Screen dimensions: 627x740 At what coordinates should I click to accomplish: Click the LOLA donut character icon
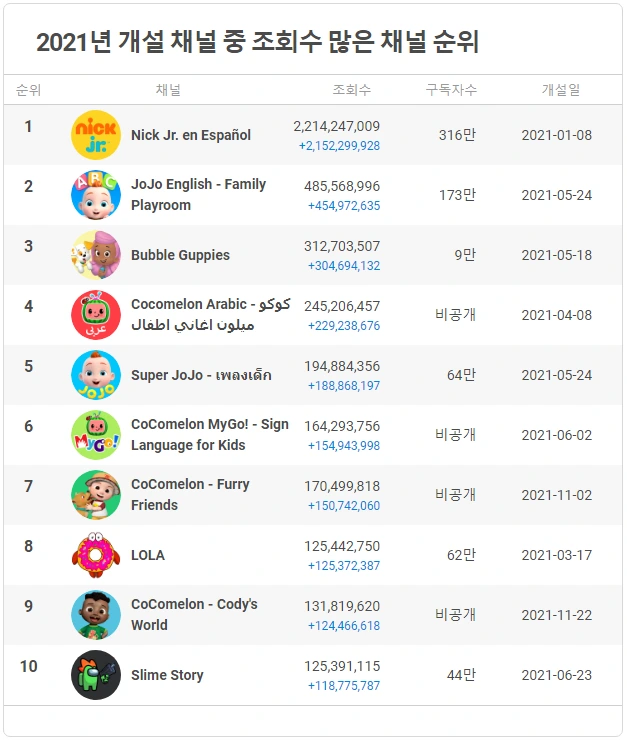click(96, 555)
